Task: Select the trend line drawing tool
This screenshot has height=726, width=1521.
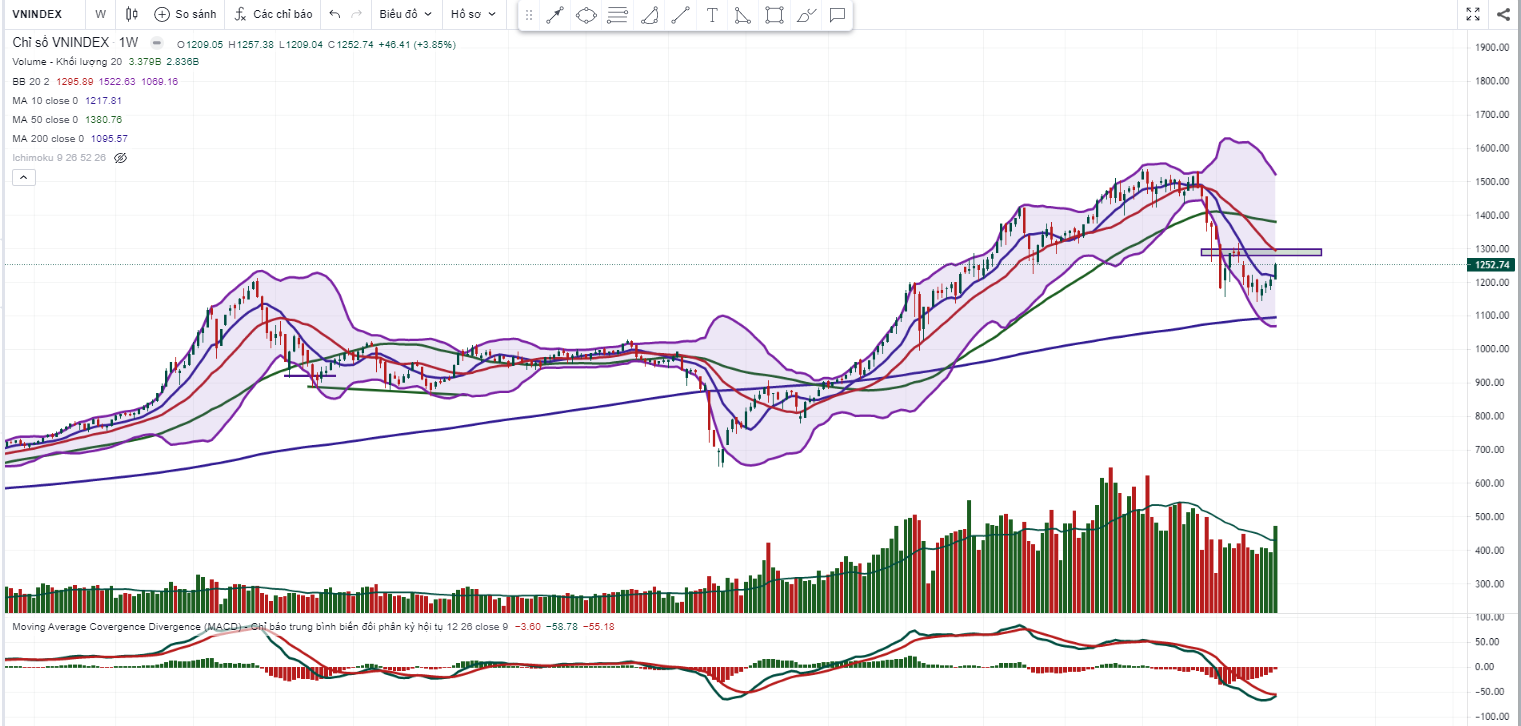Action: click(x=680, y=15)
